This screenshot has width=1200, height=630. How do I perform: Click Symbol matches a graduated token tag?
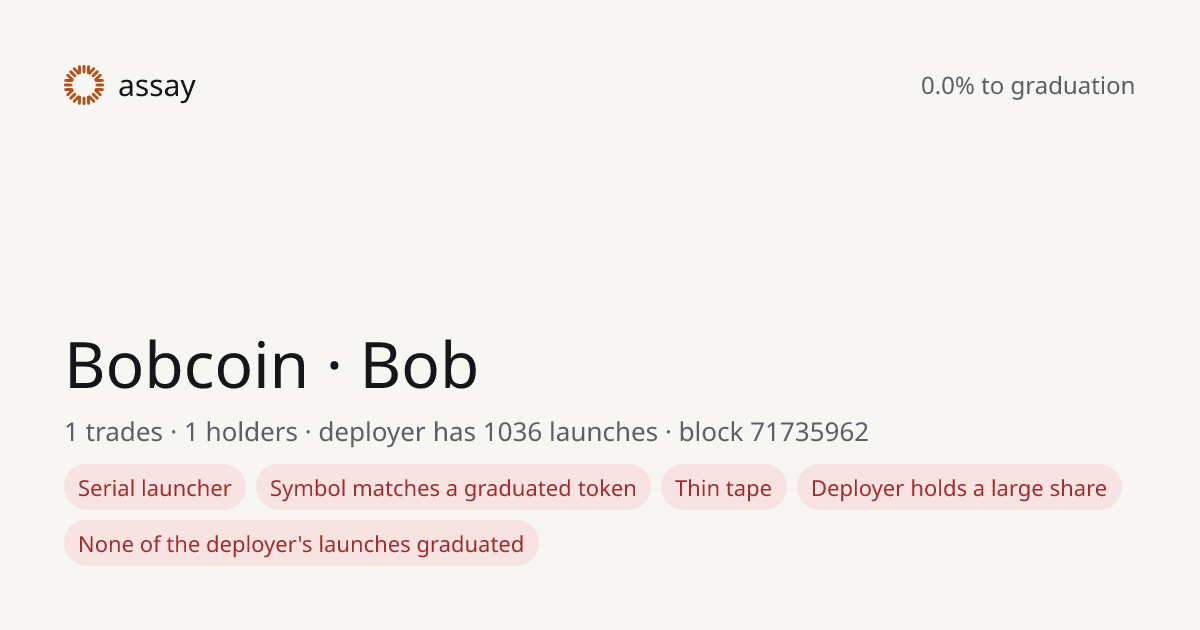[453, 488]
